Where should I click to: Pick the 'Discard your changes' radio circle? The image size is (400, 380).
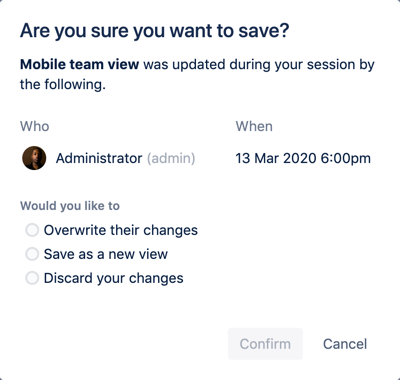coord(32,278)
